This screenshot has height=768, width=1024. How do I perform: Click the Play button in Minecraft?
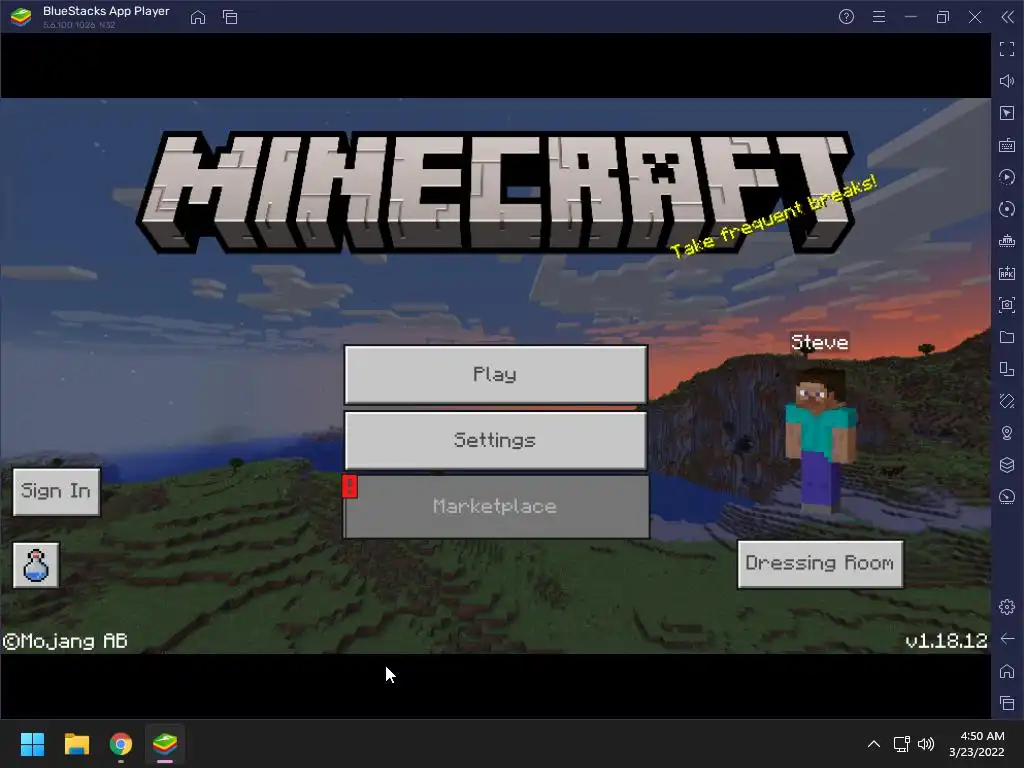coord(496,374)
